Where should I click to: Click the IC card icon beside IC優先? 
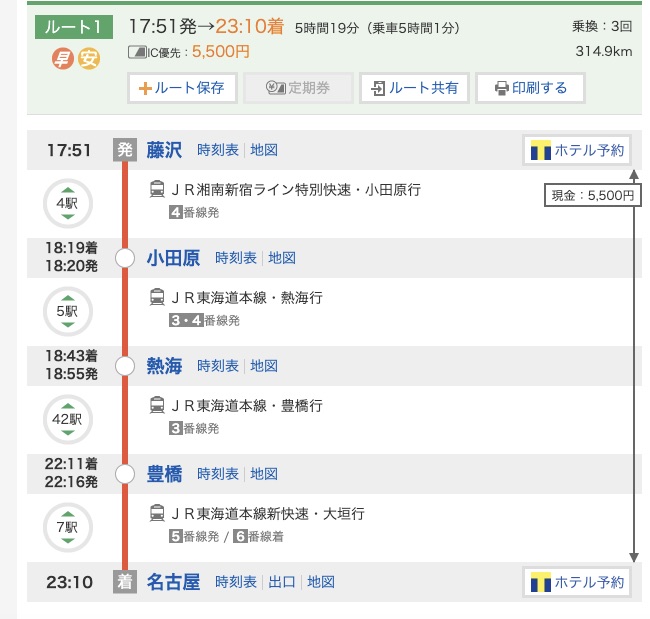137,52
